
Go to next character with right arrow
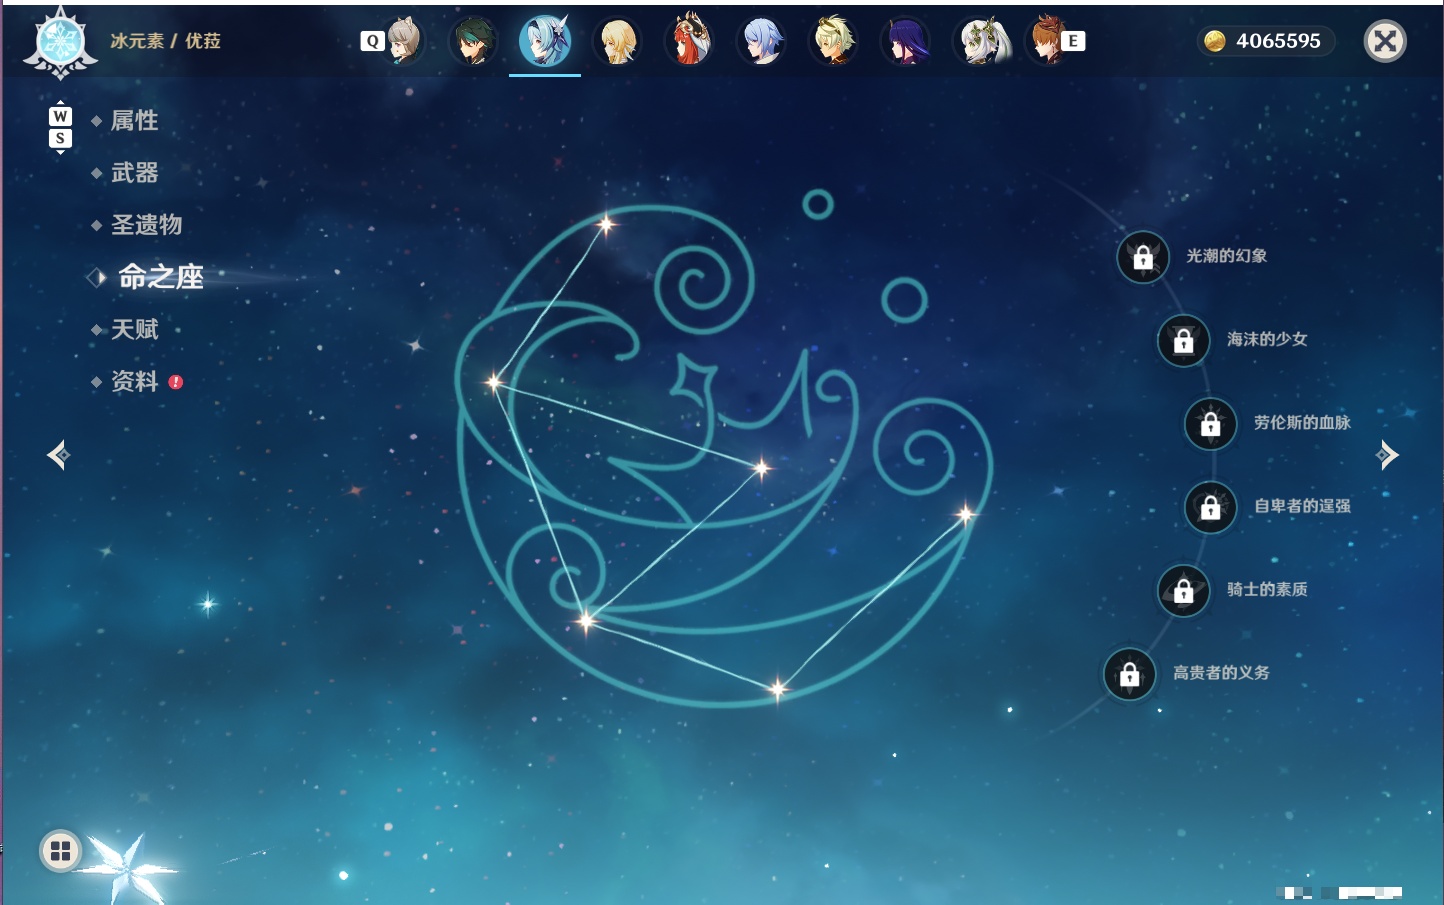pyautogui.click(x=1387, y=455)
